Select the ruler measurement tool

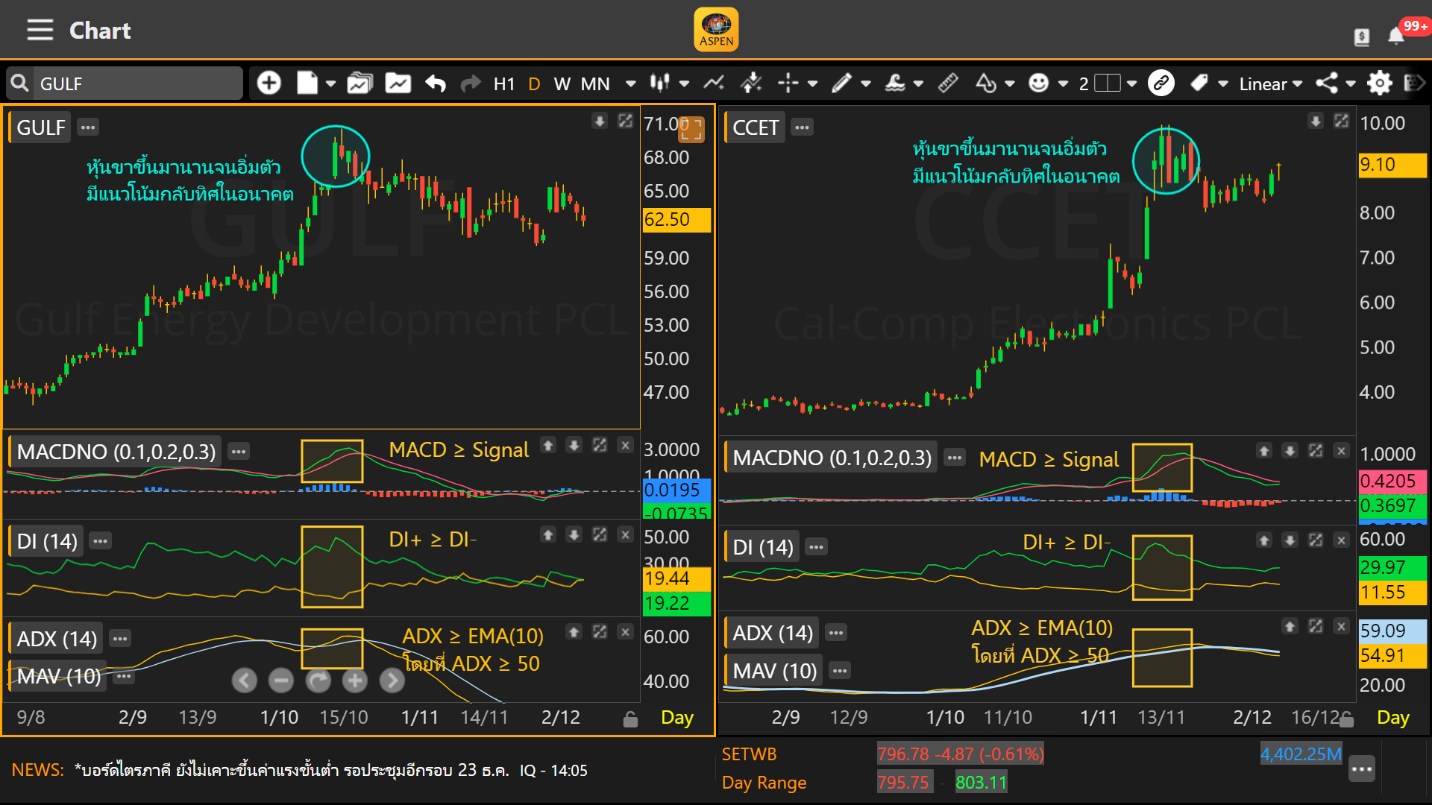948,83
